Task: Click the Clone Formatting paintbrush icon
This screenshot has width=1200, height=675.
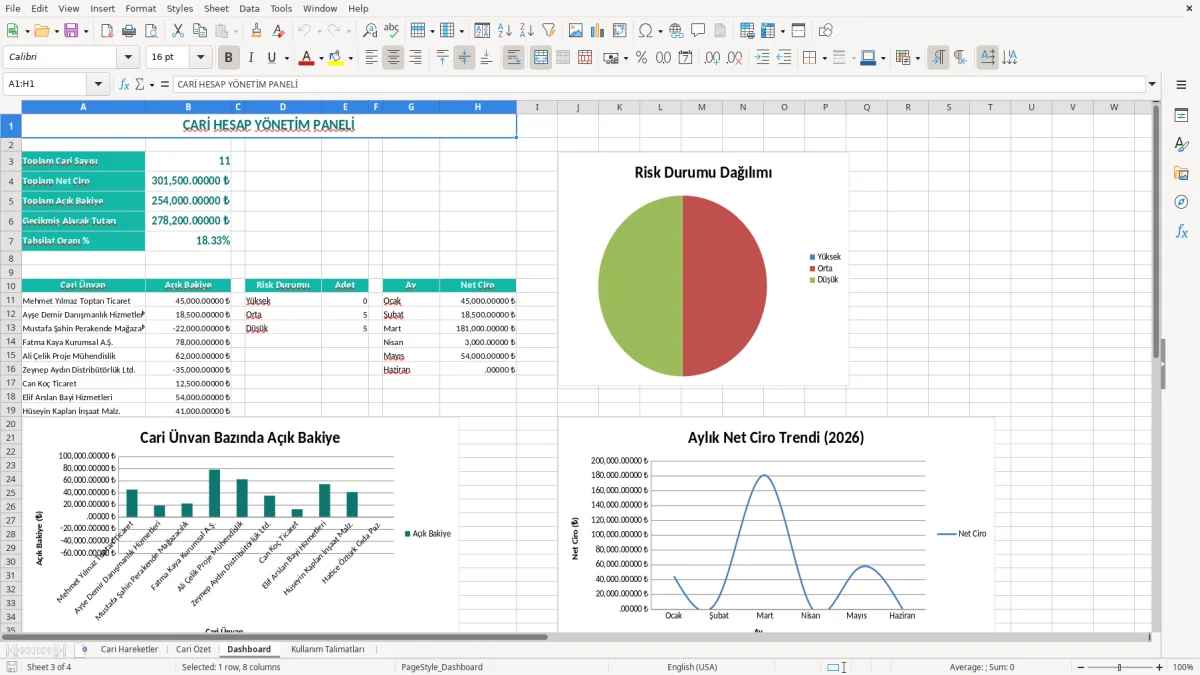Action: coord(256,31)
